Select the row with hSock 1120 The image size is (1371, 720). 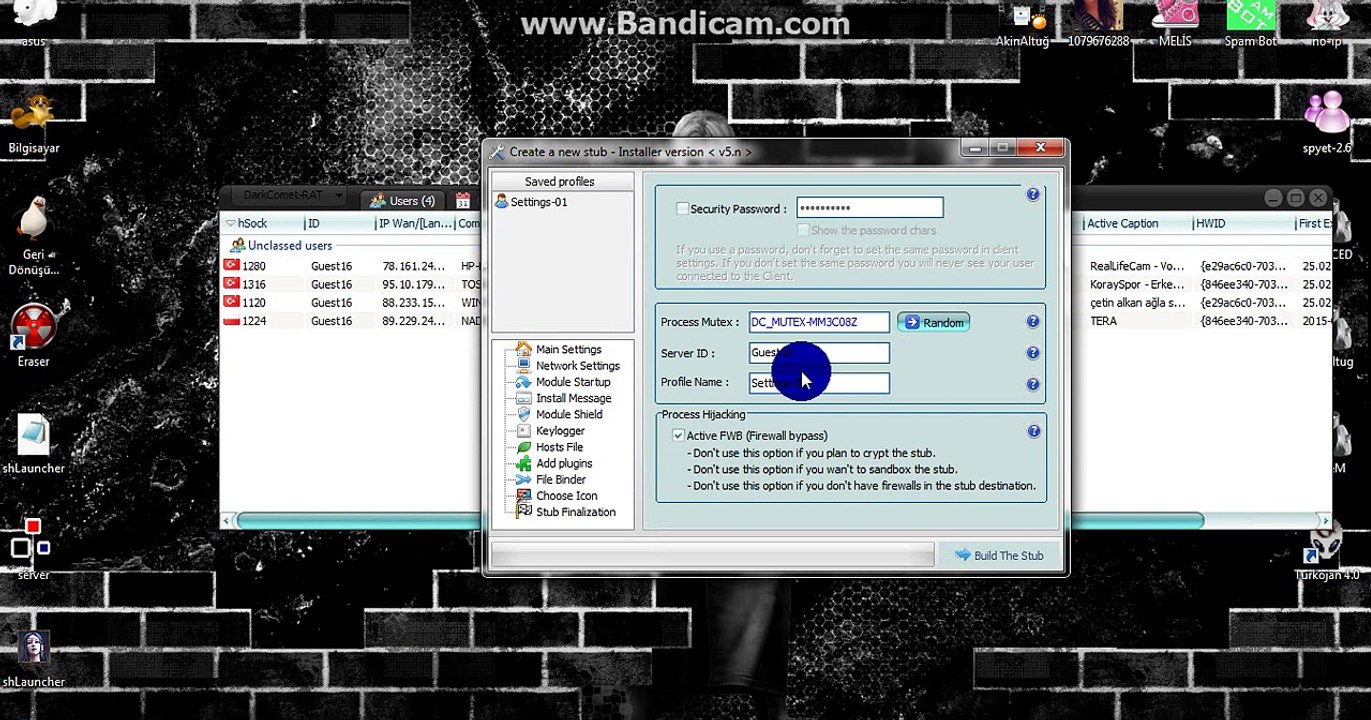coord(351,303)
